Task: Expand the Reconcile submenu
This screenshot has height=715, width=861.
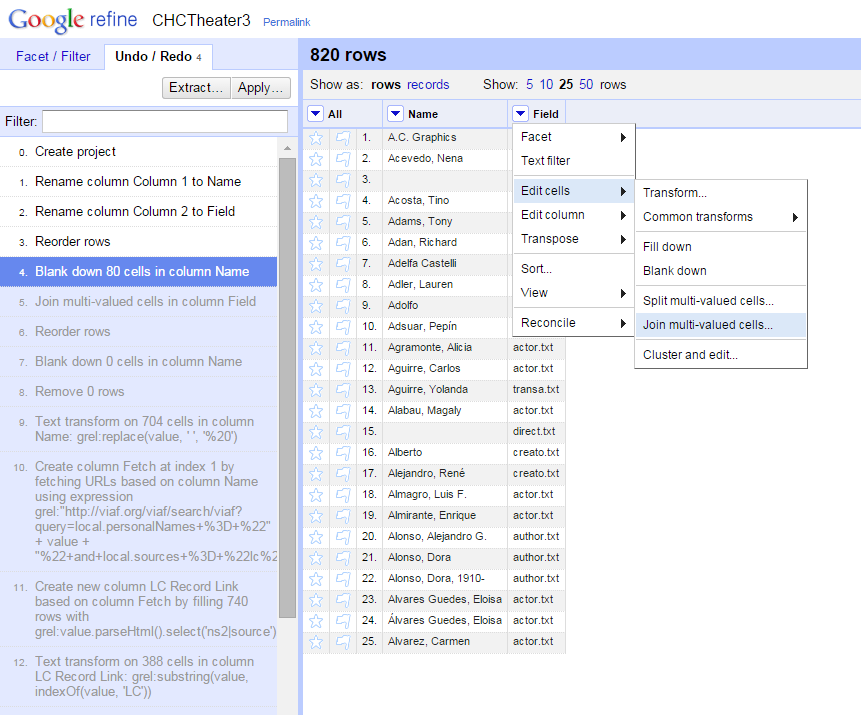Action: [574, 323]
